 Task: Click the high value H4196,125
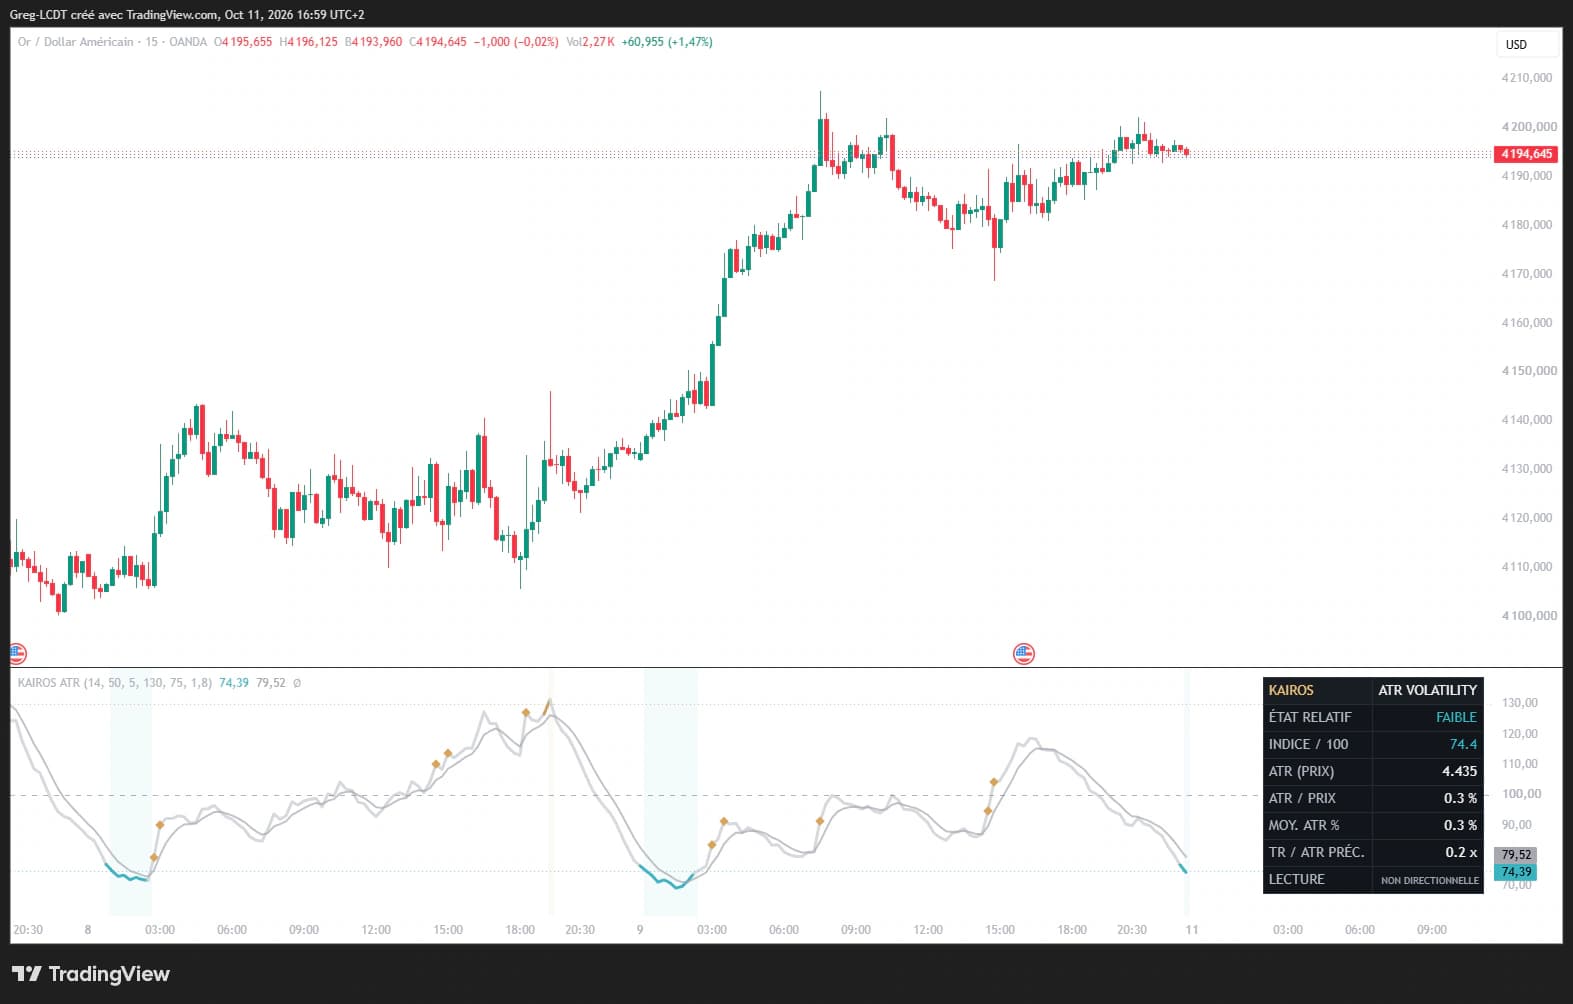click(309, 42)
